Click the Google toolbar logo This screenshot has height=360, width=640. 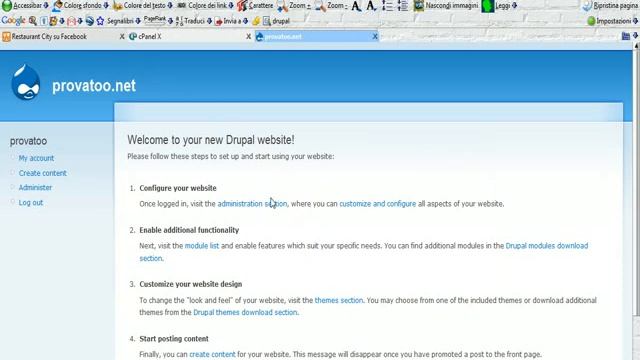(x=13, y=20)
